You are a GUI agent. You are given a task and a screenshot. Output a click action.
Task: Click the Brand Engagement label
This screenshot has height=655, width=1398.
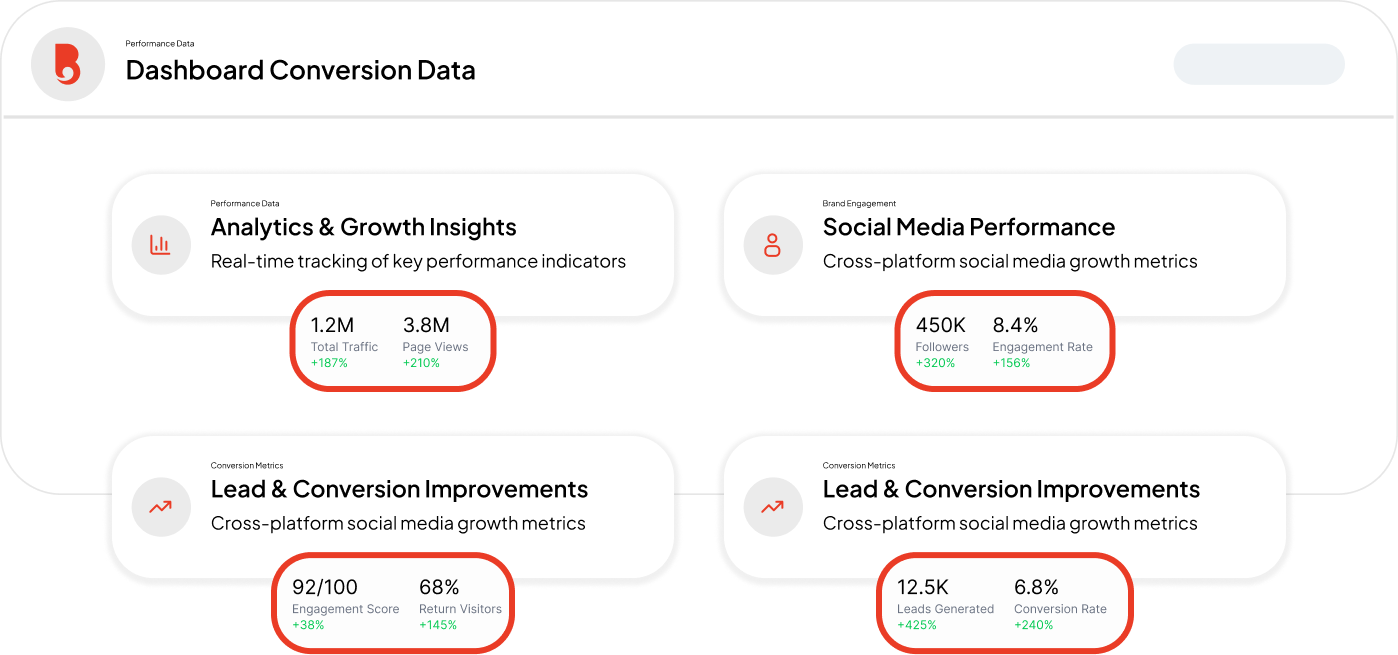point(859,204)
